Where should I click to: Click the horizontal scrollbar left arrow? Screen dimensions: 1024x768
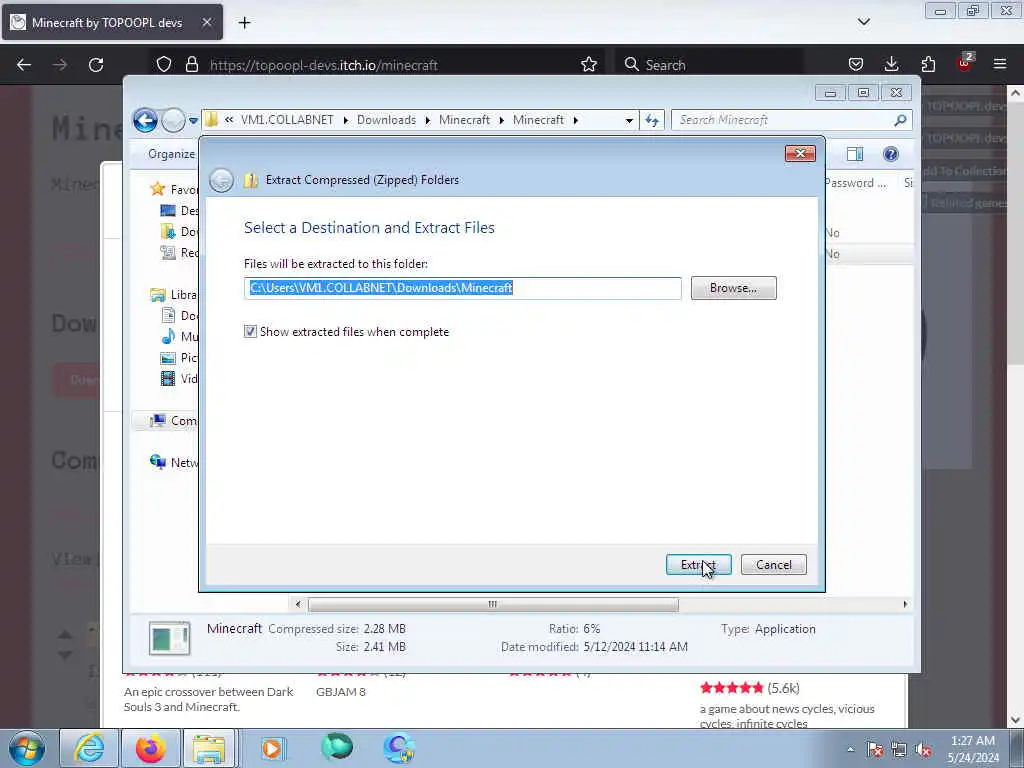click(x=298, y=605)
